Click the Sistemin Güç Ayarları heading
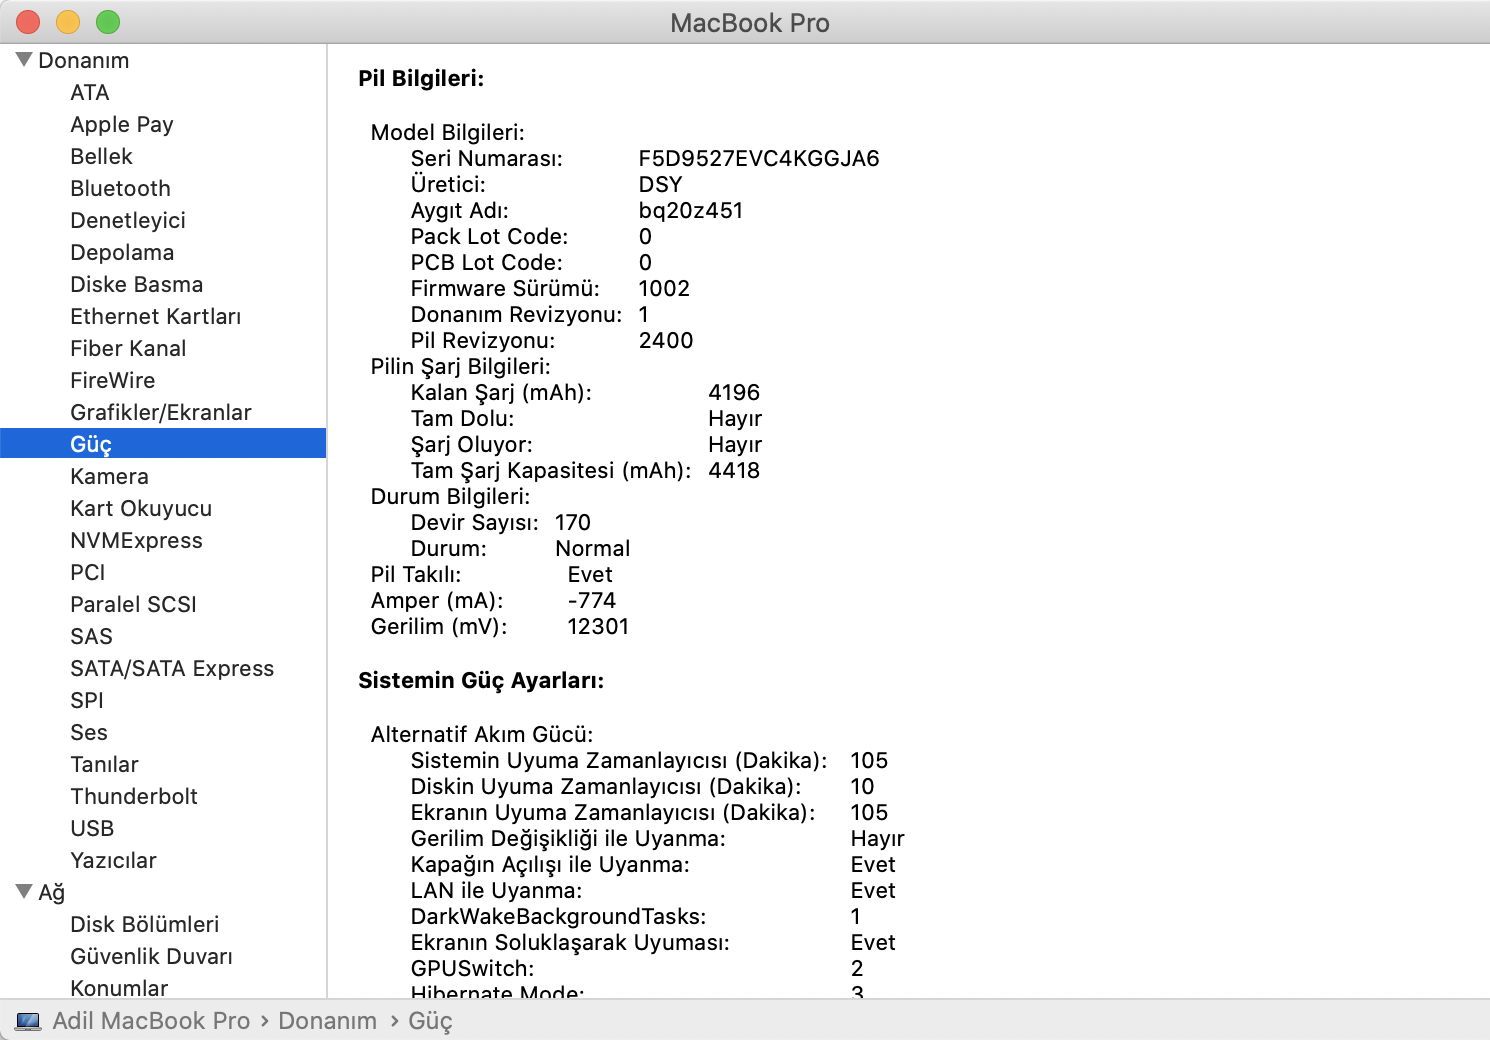The image size is (1490, 1040). 481,681
